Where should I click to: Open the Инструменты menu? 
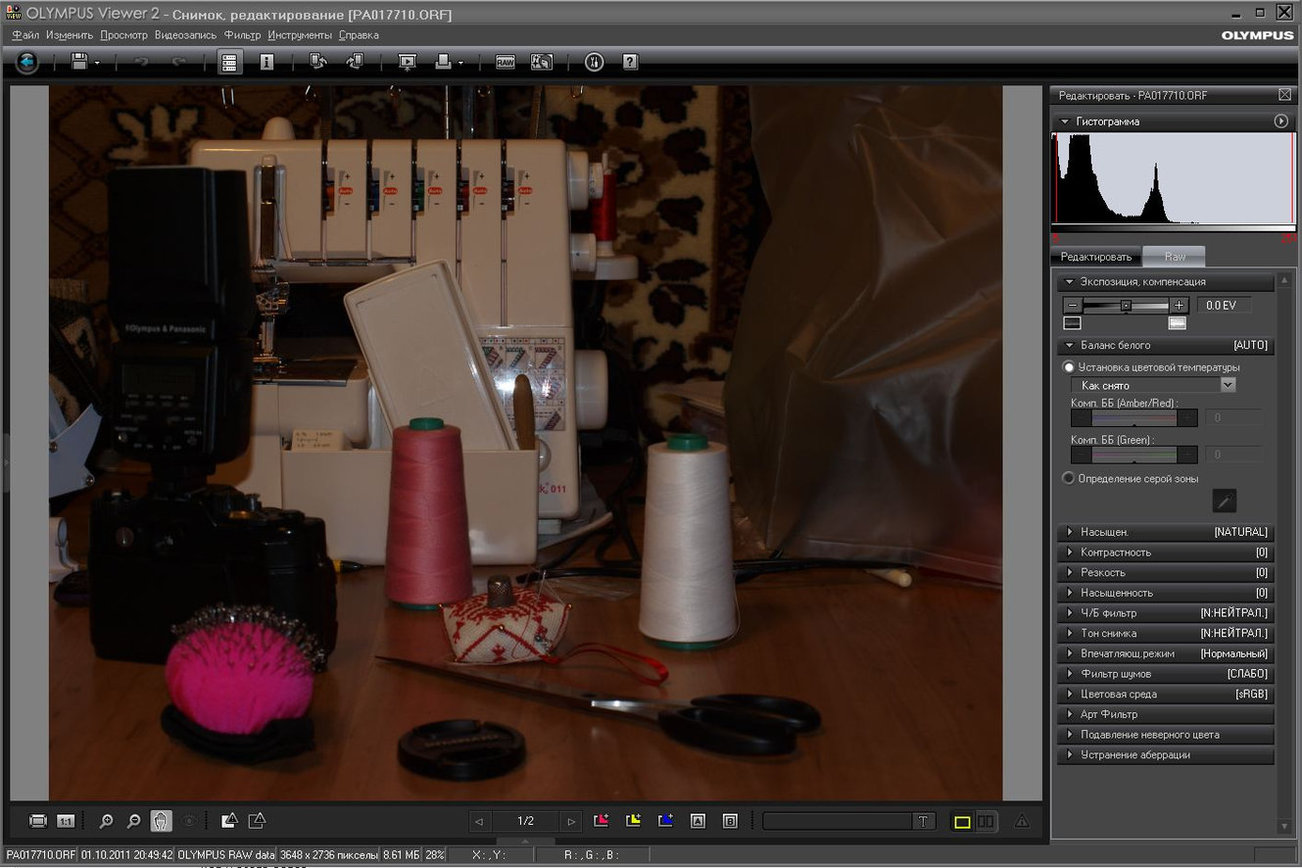tap(300, 35)
